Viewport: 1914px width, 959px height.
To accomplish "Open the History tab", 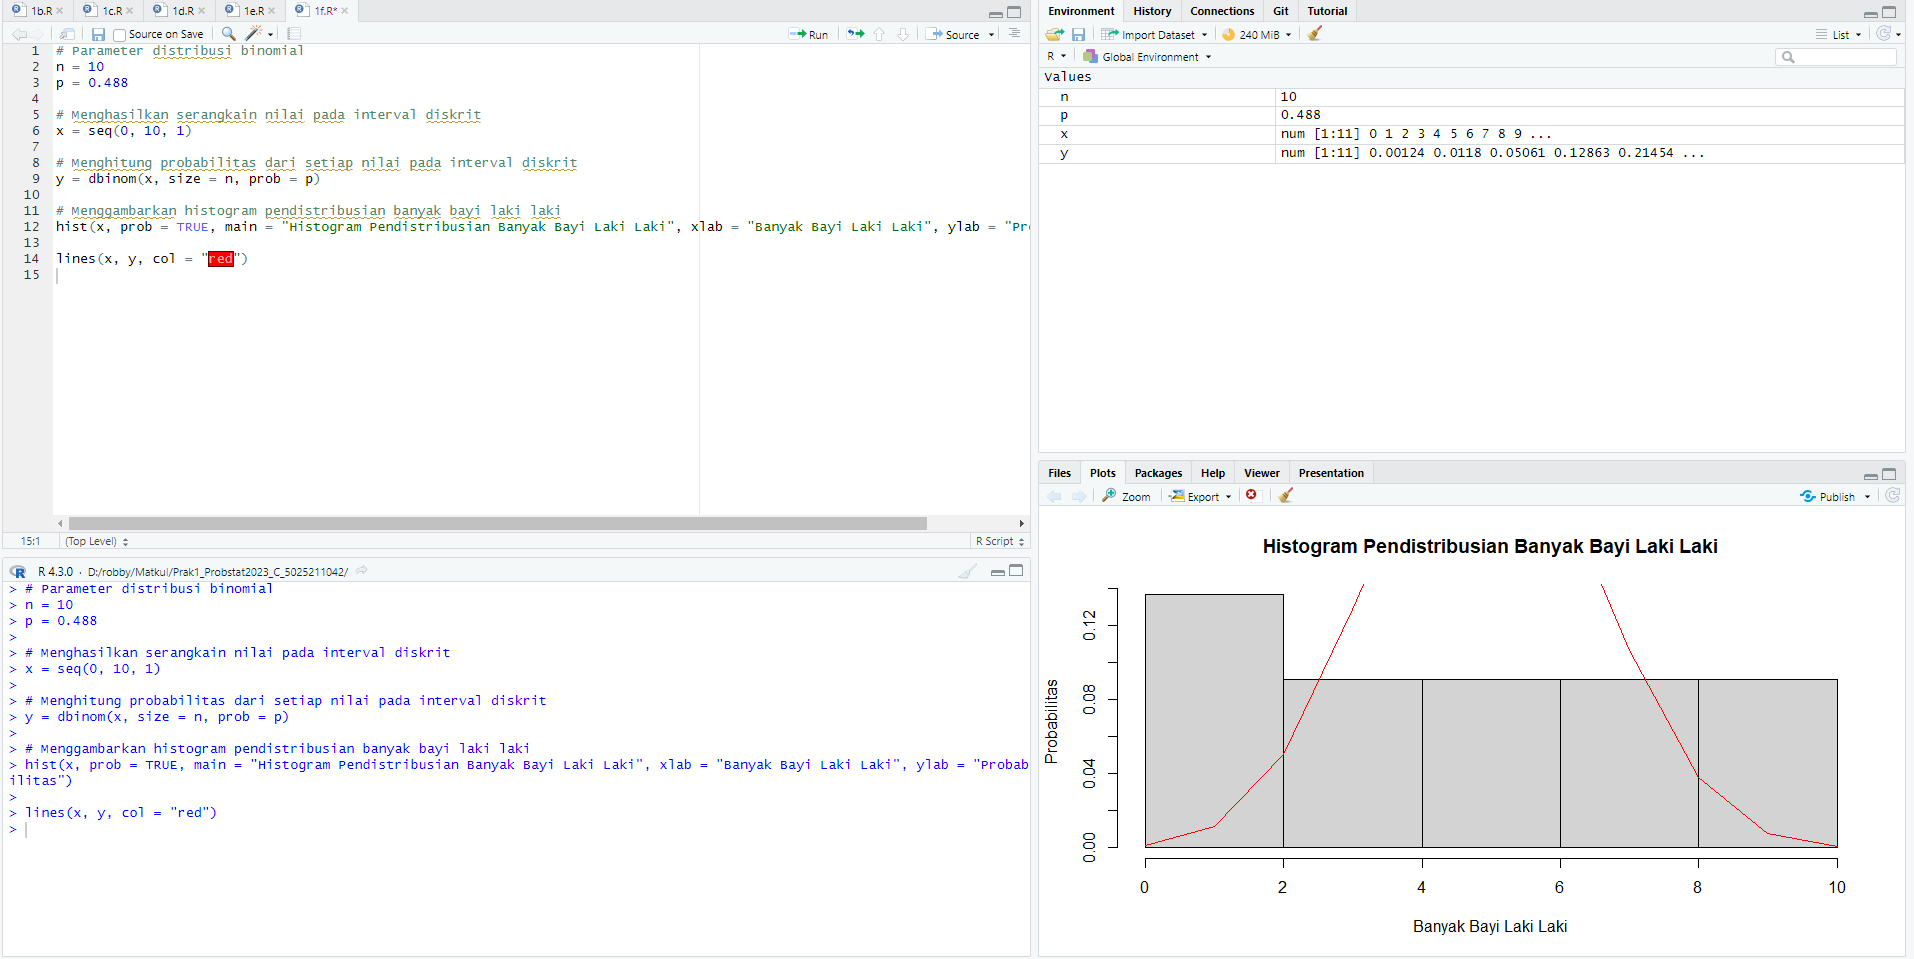I will click(x=1152, y=11).
